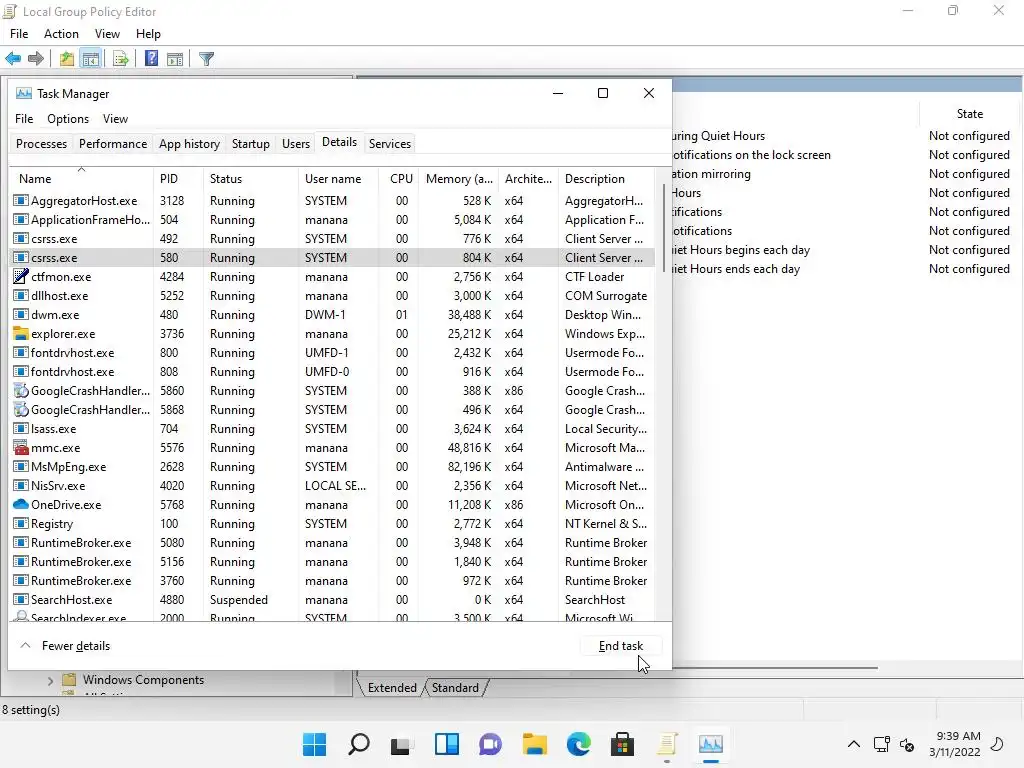1024x768 pixels.
Task: Select the dwm.exe process row
Action: tap(332, 315)
